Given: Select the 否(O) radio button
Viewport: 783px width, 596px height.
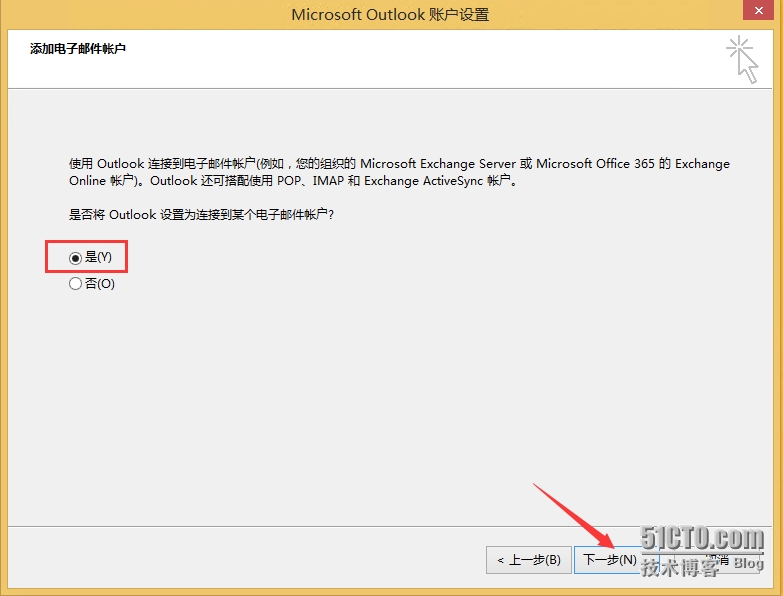Looking at the screenshot, I should [x=76, y=284].
